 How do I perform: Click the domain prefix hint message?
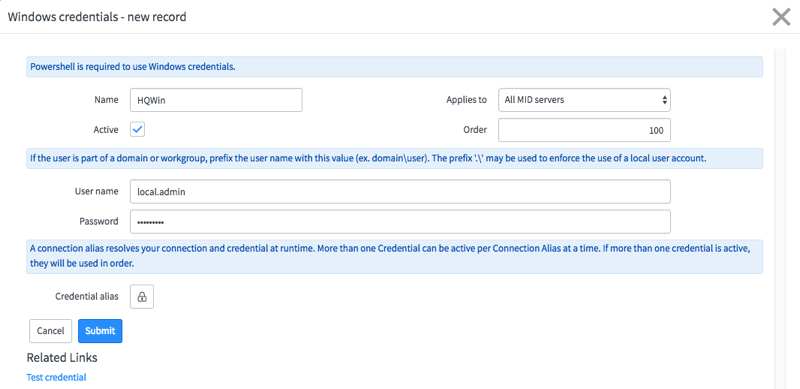coord(394,158)
